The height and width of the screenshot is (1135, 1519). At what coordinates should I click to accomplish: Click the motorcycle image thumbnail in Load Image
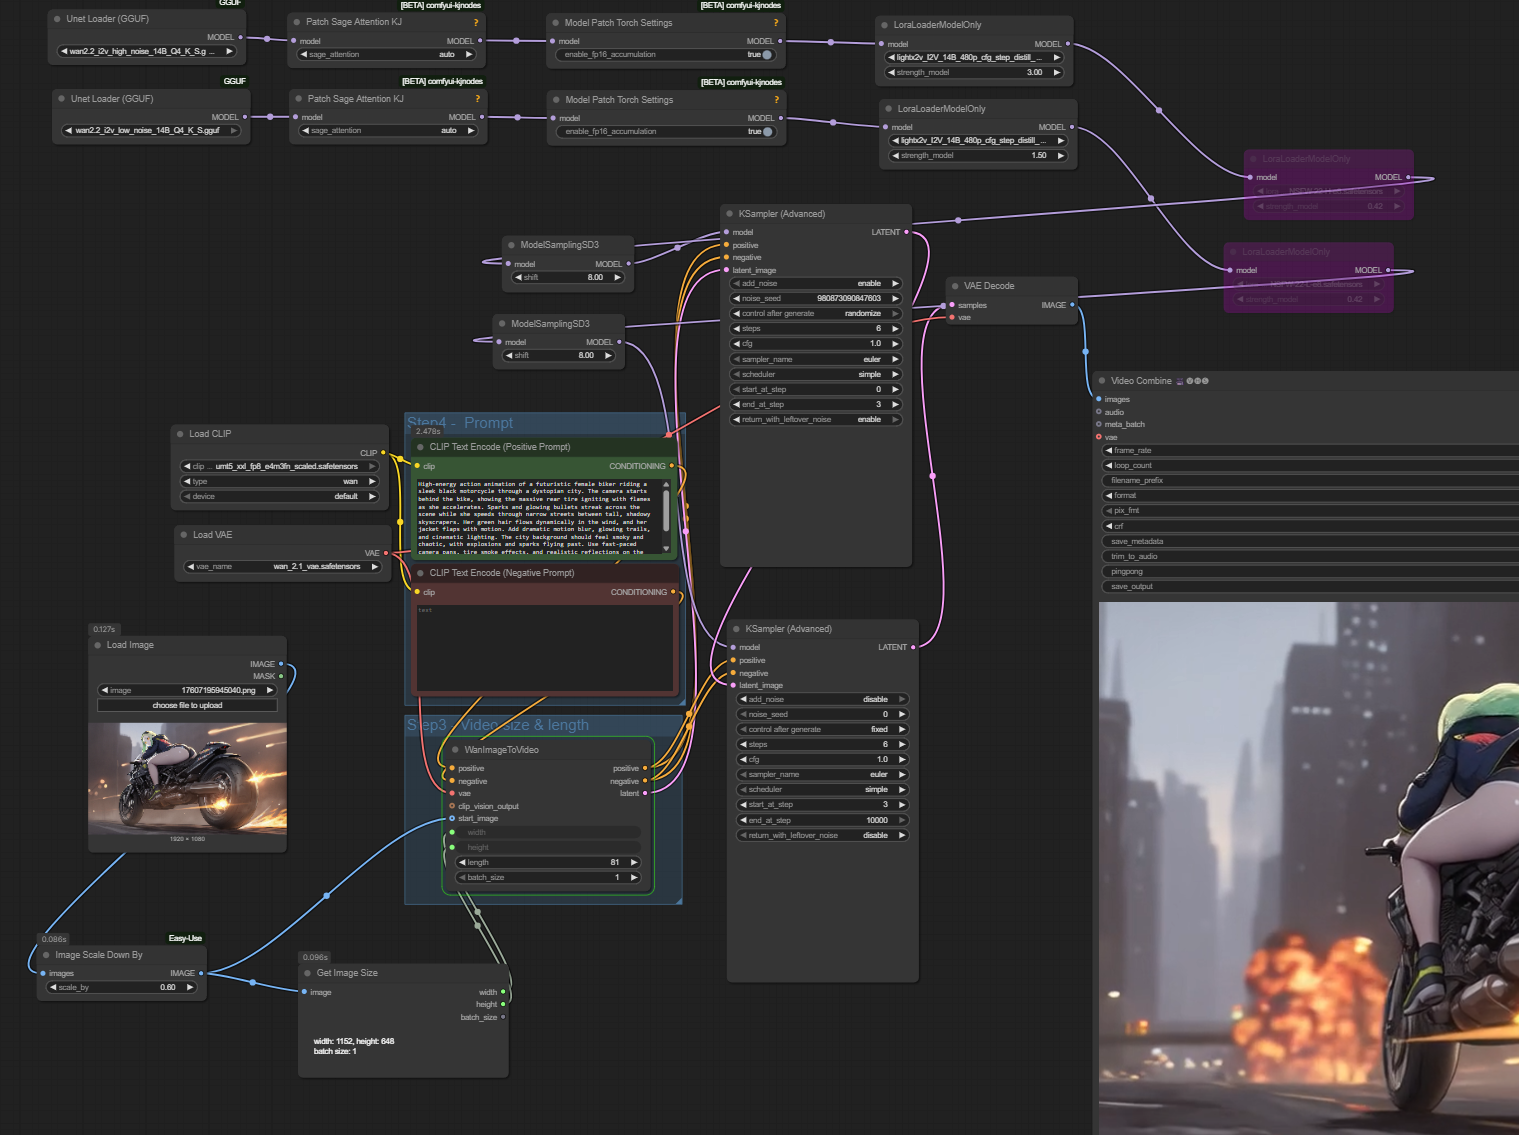pos(187,777)
